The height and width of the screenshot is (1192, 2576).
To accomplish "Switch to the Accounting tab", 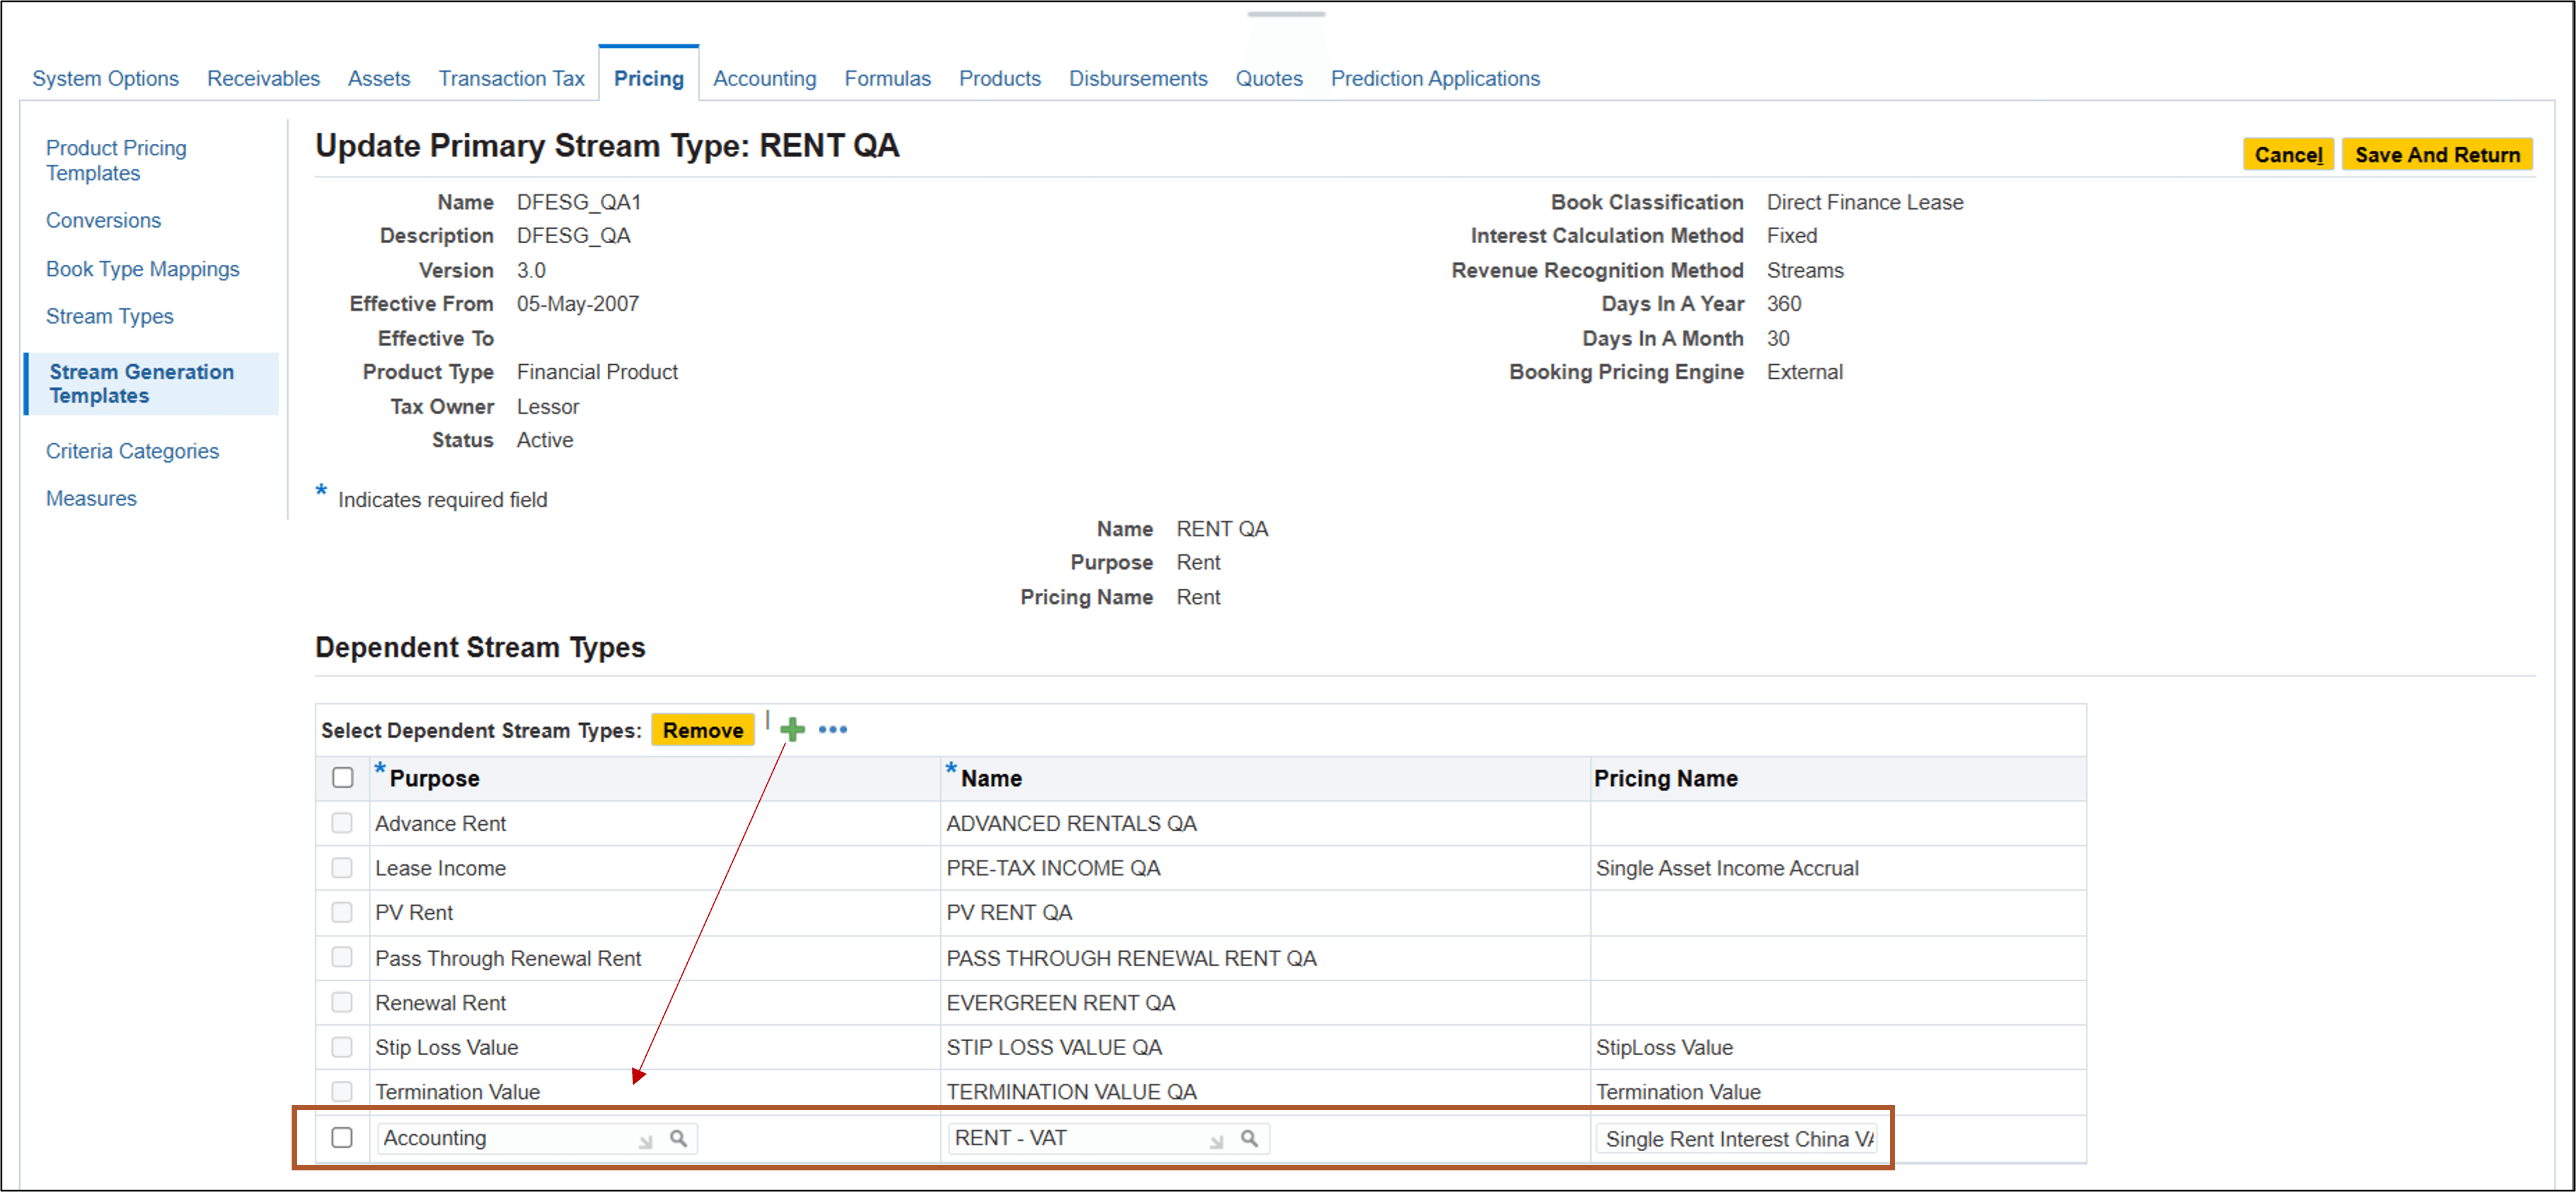I will click(764, 78).
